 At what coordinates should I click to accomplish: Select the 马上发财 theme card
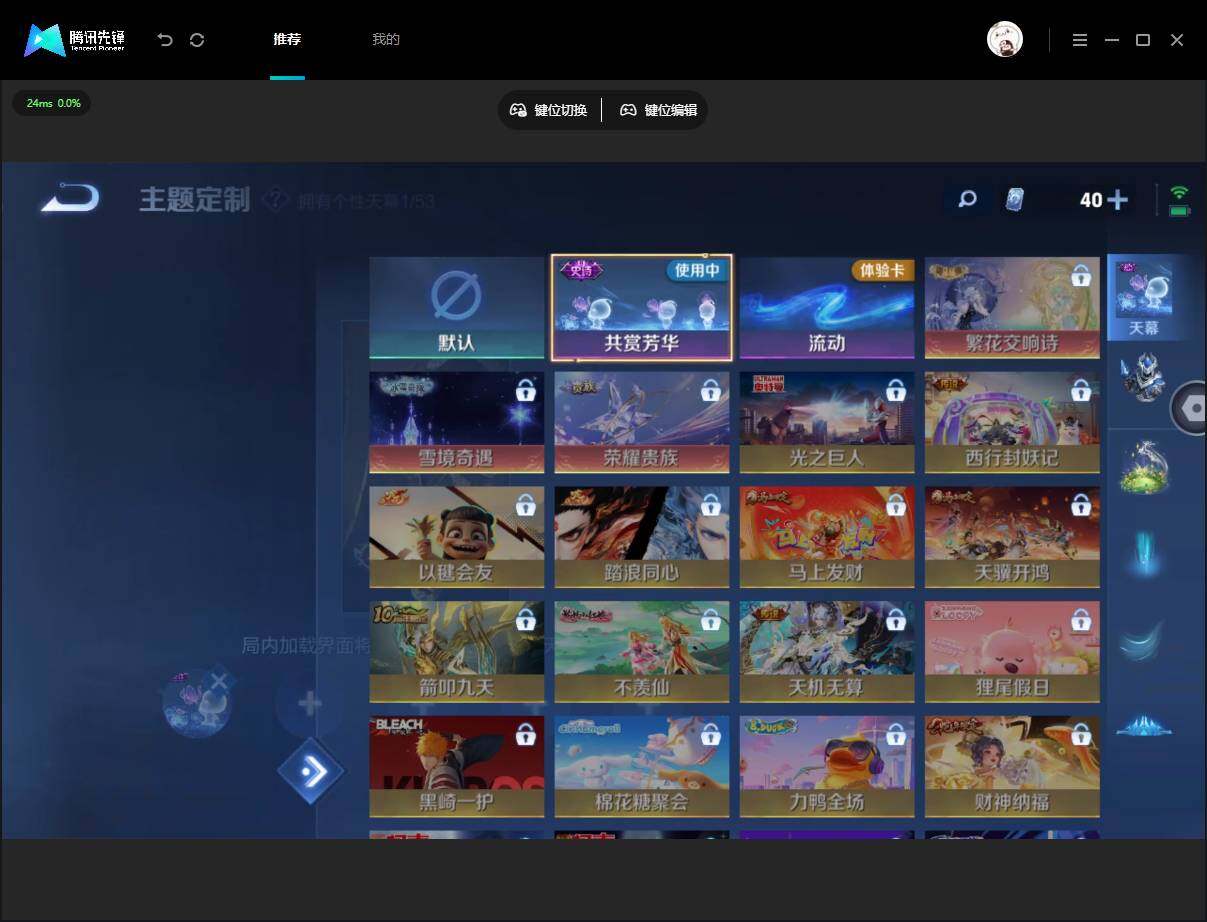pos(827,537)
